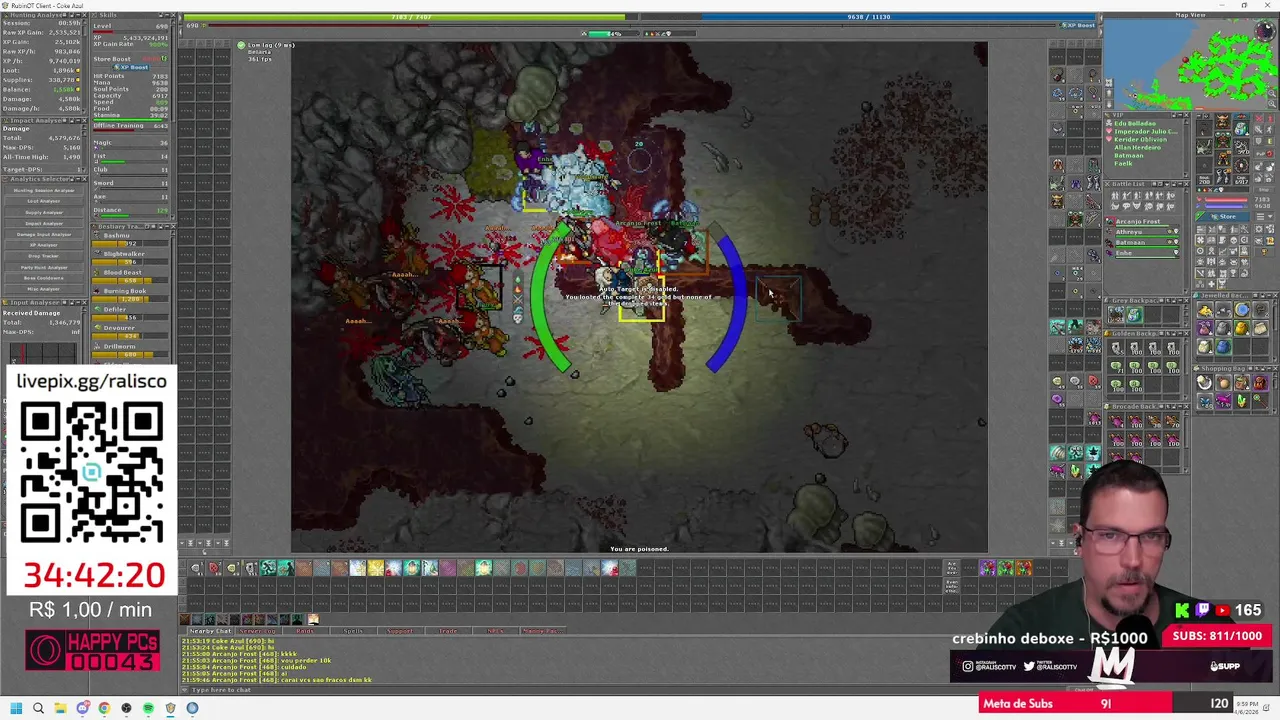Screen dimensions: 1280x720
Task: Click the last icon on the right action bar group
Action: click(1023, 568)
